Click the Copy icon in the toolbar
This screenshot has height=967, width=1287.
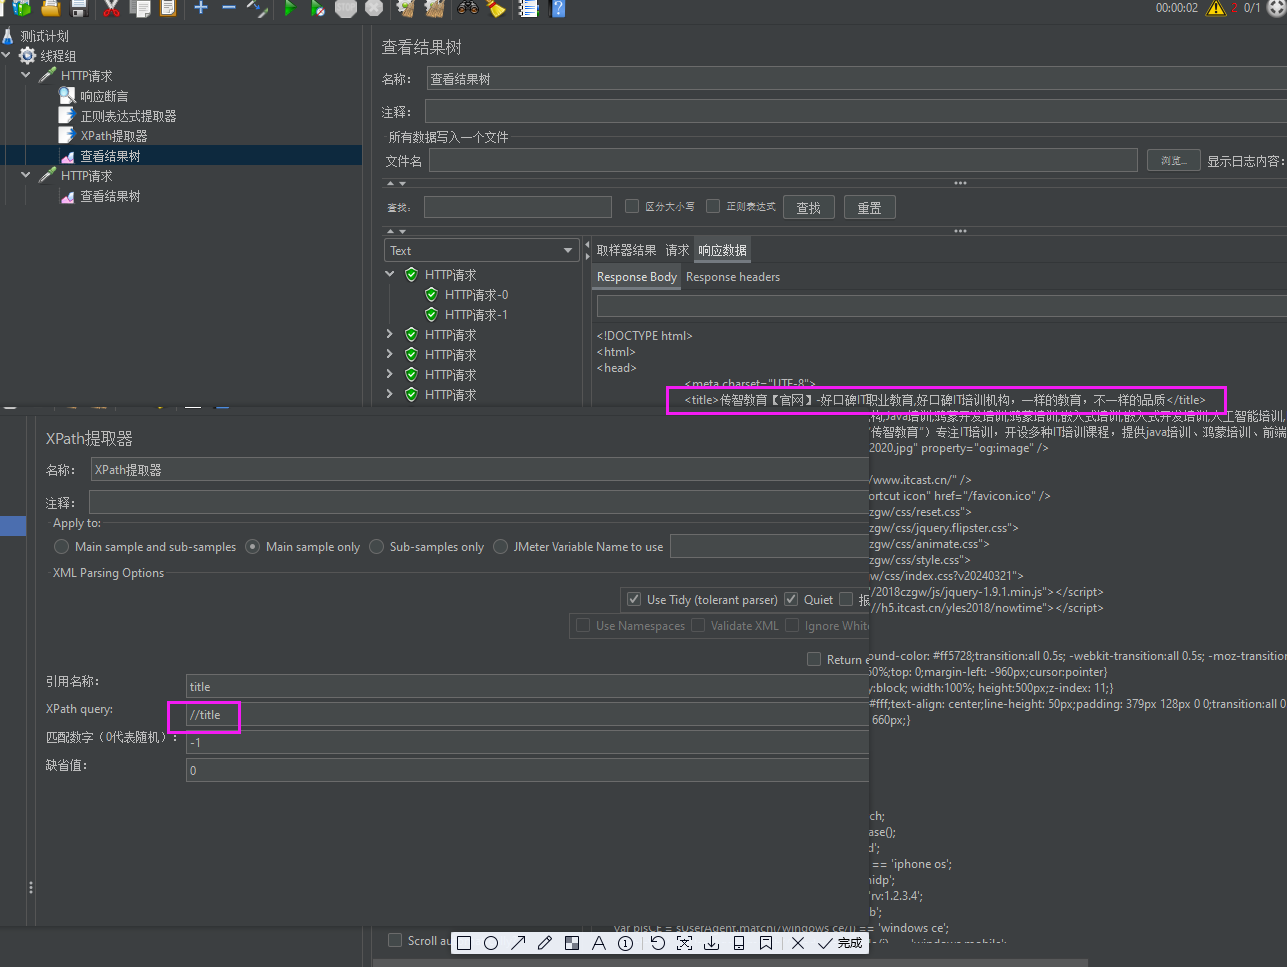coord(140,8)
